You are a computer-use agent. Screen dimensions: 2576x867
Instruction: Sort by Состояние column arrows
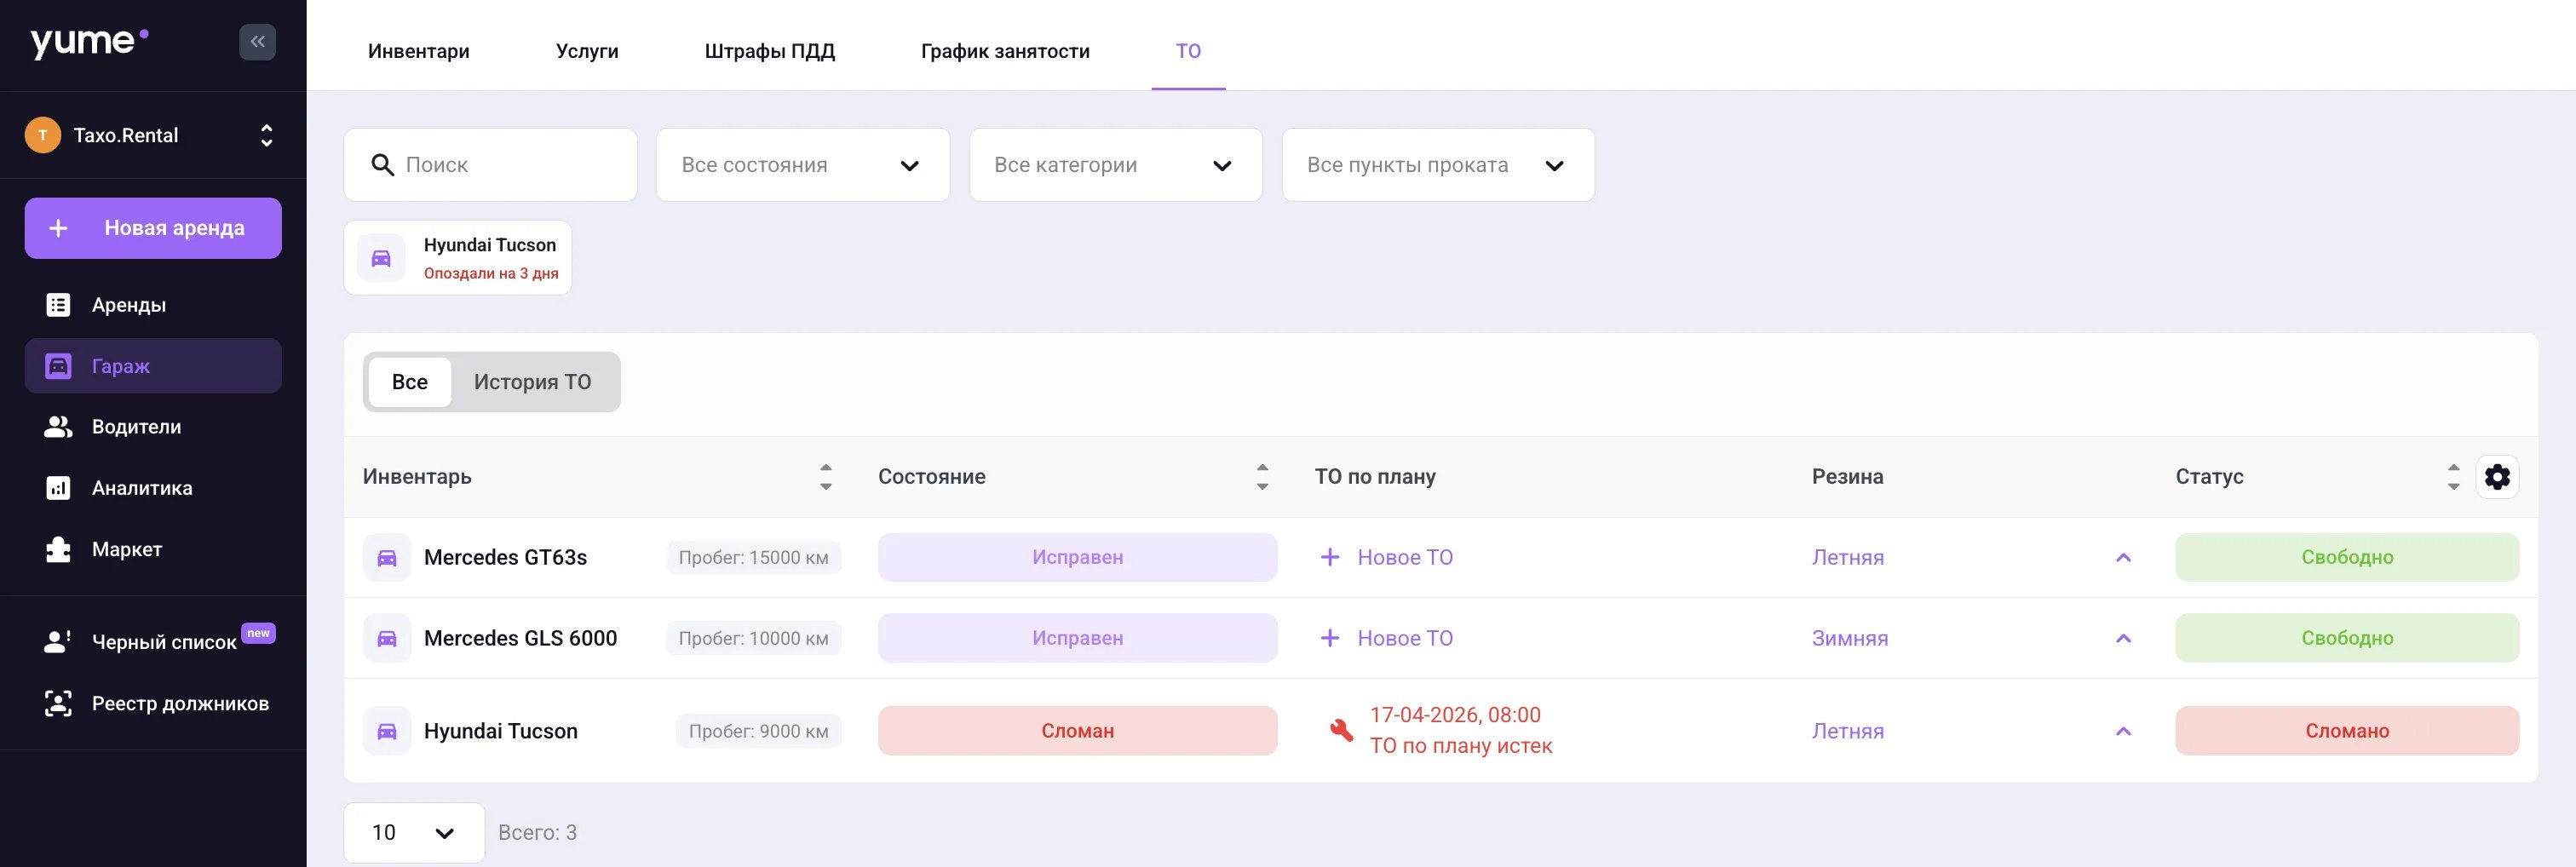(1262, 477)
